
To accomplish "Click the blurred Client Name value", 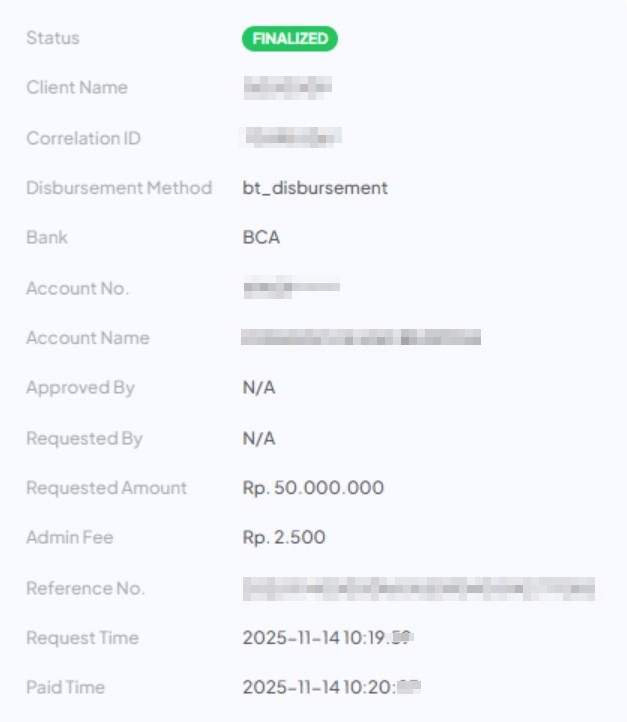I will (x=287, y=88).
